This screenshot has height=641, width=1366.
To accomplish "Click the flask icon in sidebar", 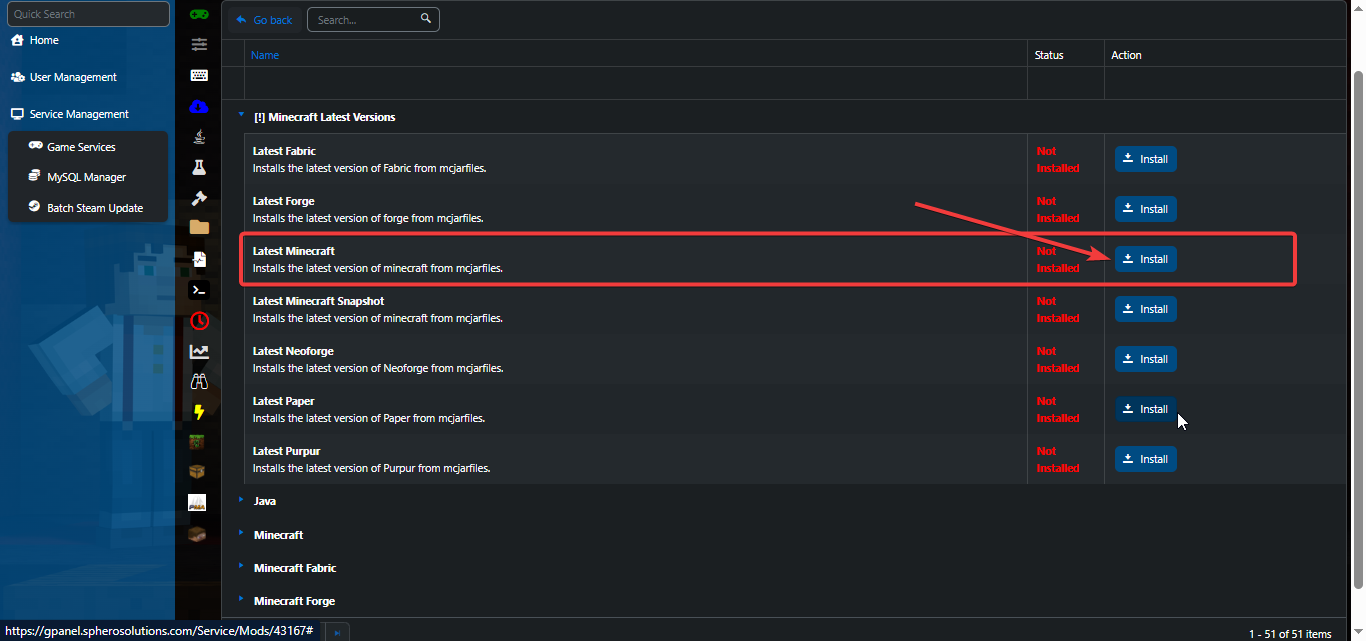I will point(199,167).
